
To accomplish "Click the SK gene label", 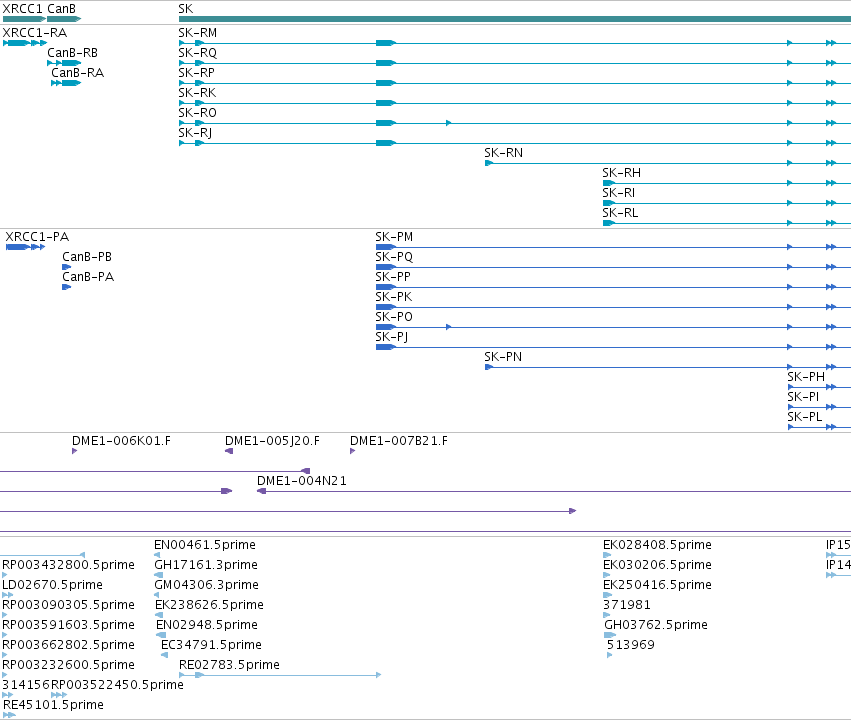I will coord(186,9).
